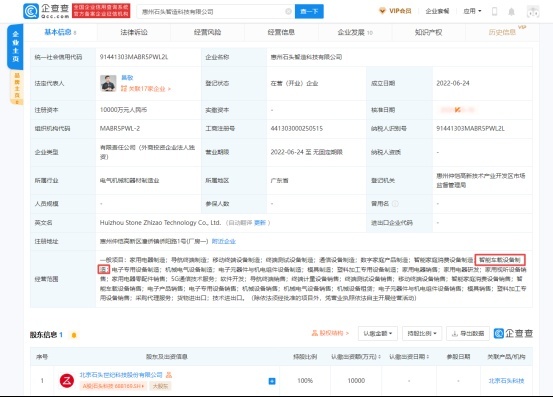This screenshot has height=397, width=553.
Task: Switch to the 经营风险 tab
Action: point(207,32)
